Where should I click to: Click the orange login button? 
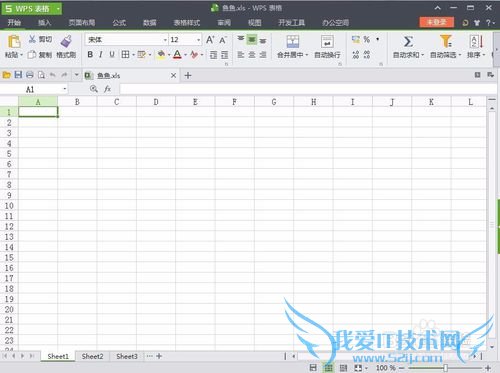[x=437, y=22]
